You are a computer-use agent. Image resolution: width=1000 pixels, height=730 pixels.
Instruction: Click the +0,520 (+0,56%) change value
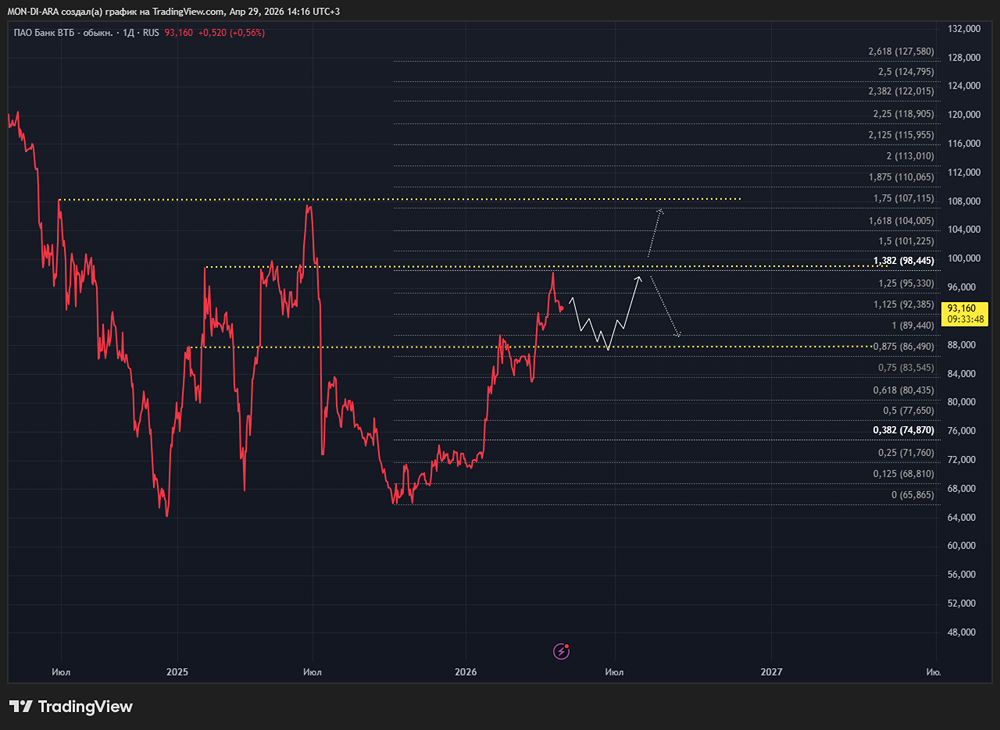231,33
